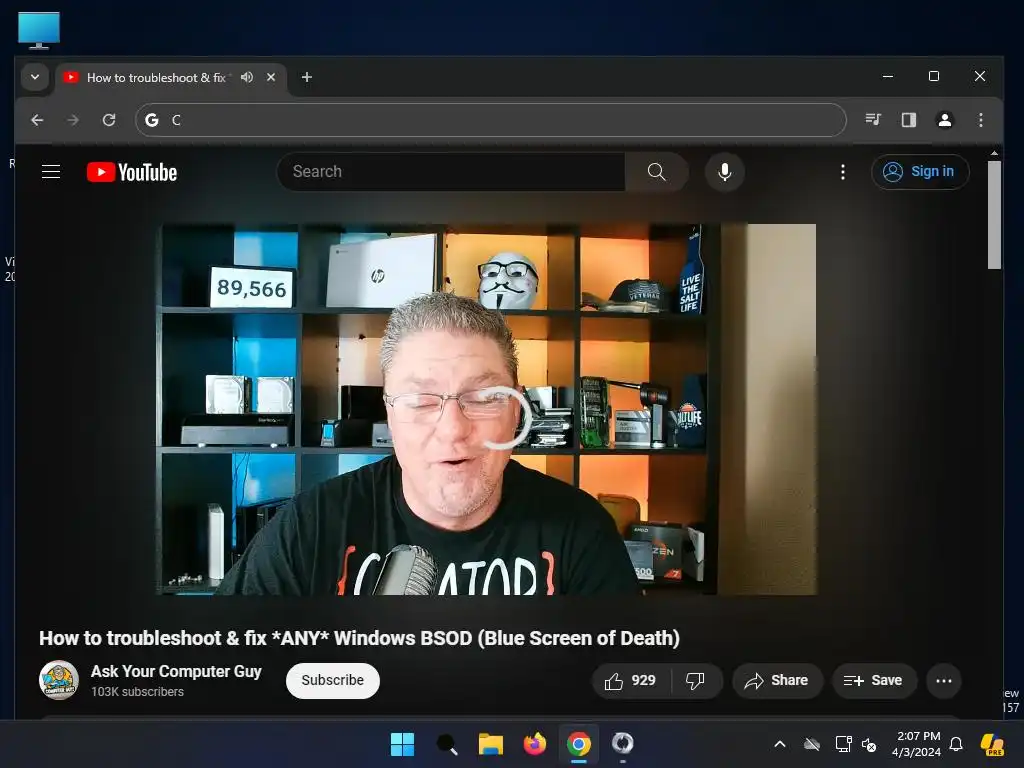Open the Windows Start menu
Image resolution: width=1024 pixels, height=768 pixels.
click(x=402, y=744)
